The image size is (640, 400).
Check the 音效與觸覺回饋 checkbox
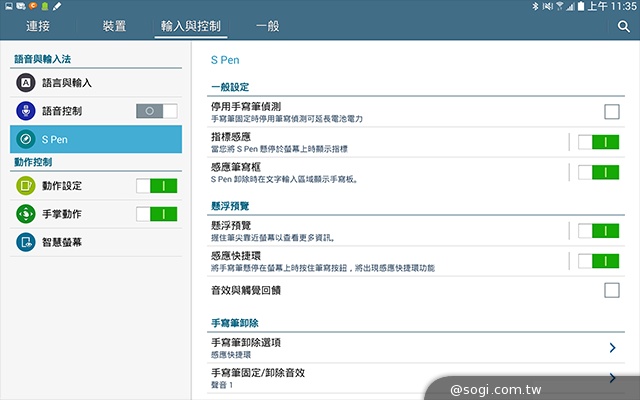pyautogui.click(x=612, y=290)
